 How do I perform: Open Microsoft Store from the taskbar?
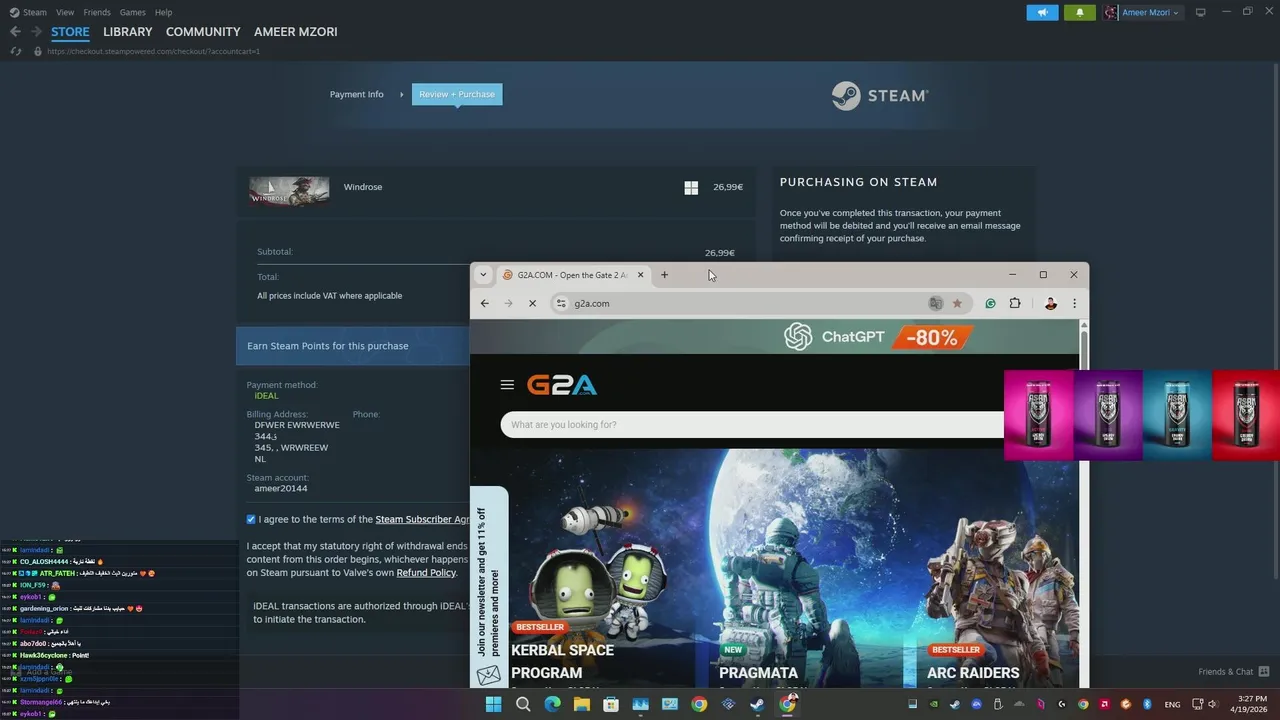point(611,704)
